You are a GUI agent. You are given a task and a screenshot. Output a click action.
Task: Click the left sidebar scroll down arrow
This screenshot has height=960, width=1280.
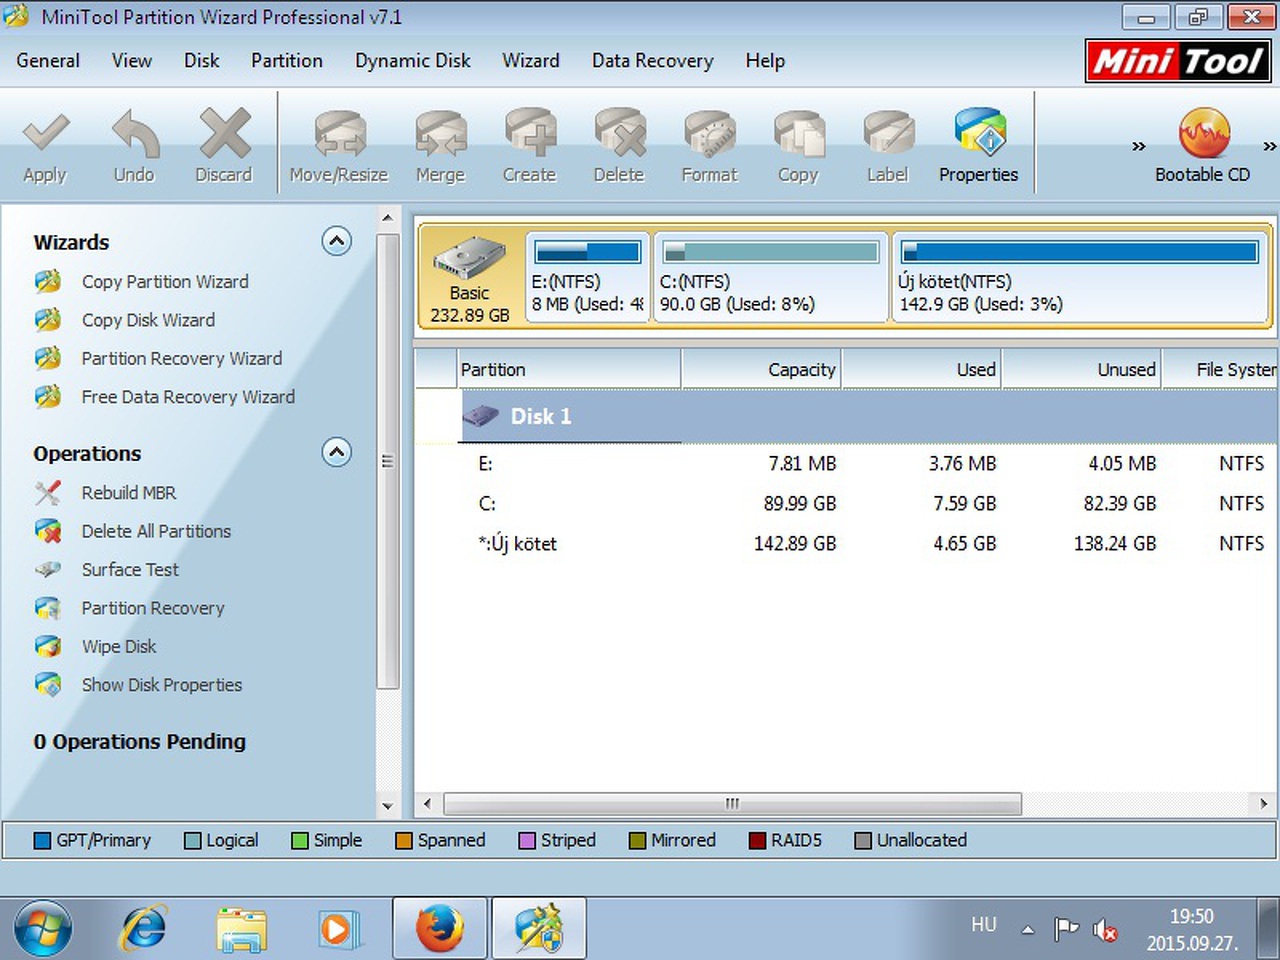point(388,806)
